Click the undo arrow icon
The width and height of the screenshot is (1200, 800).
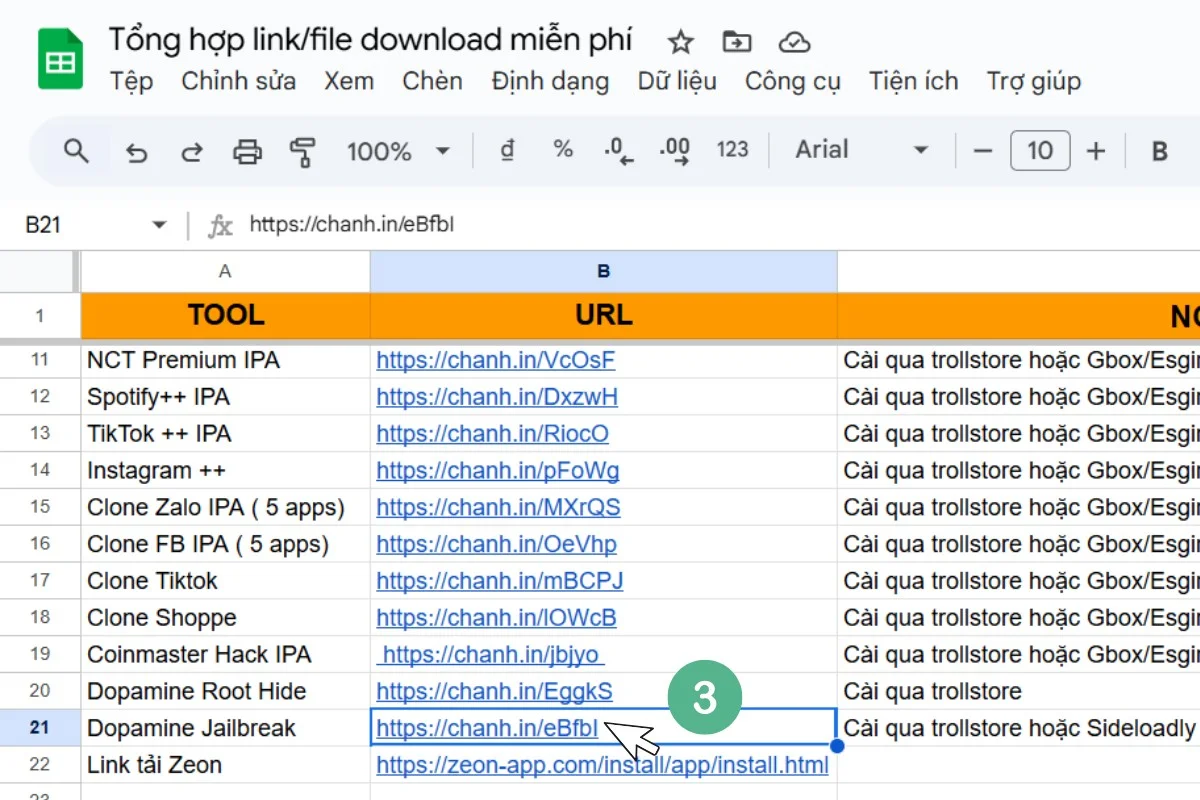(136, 152)
